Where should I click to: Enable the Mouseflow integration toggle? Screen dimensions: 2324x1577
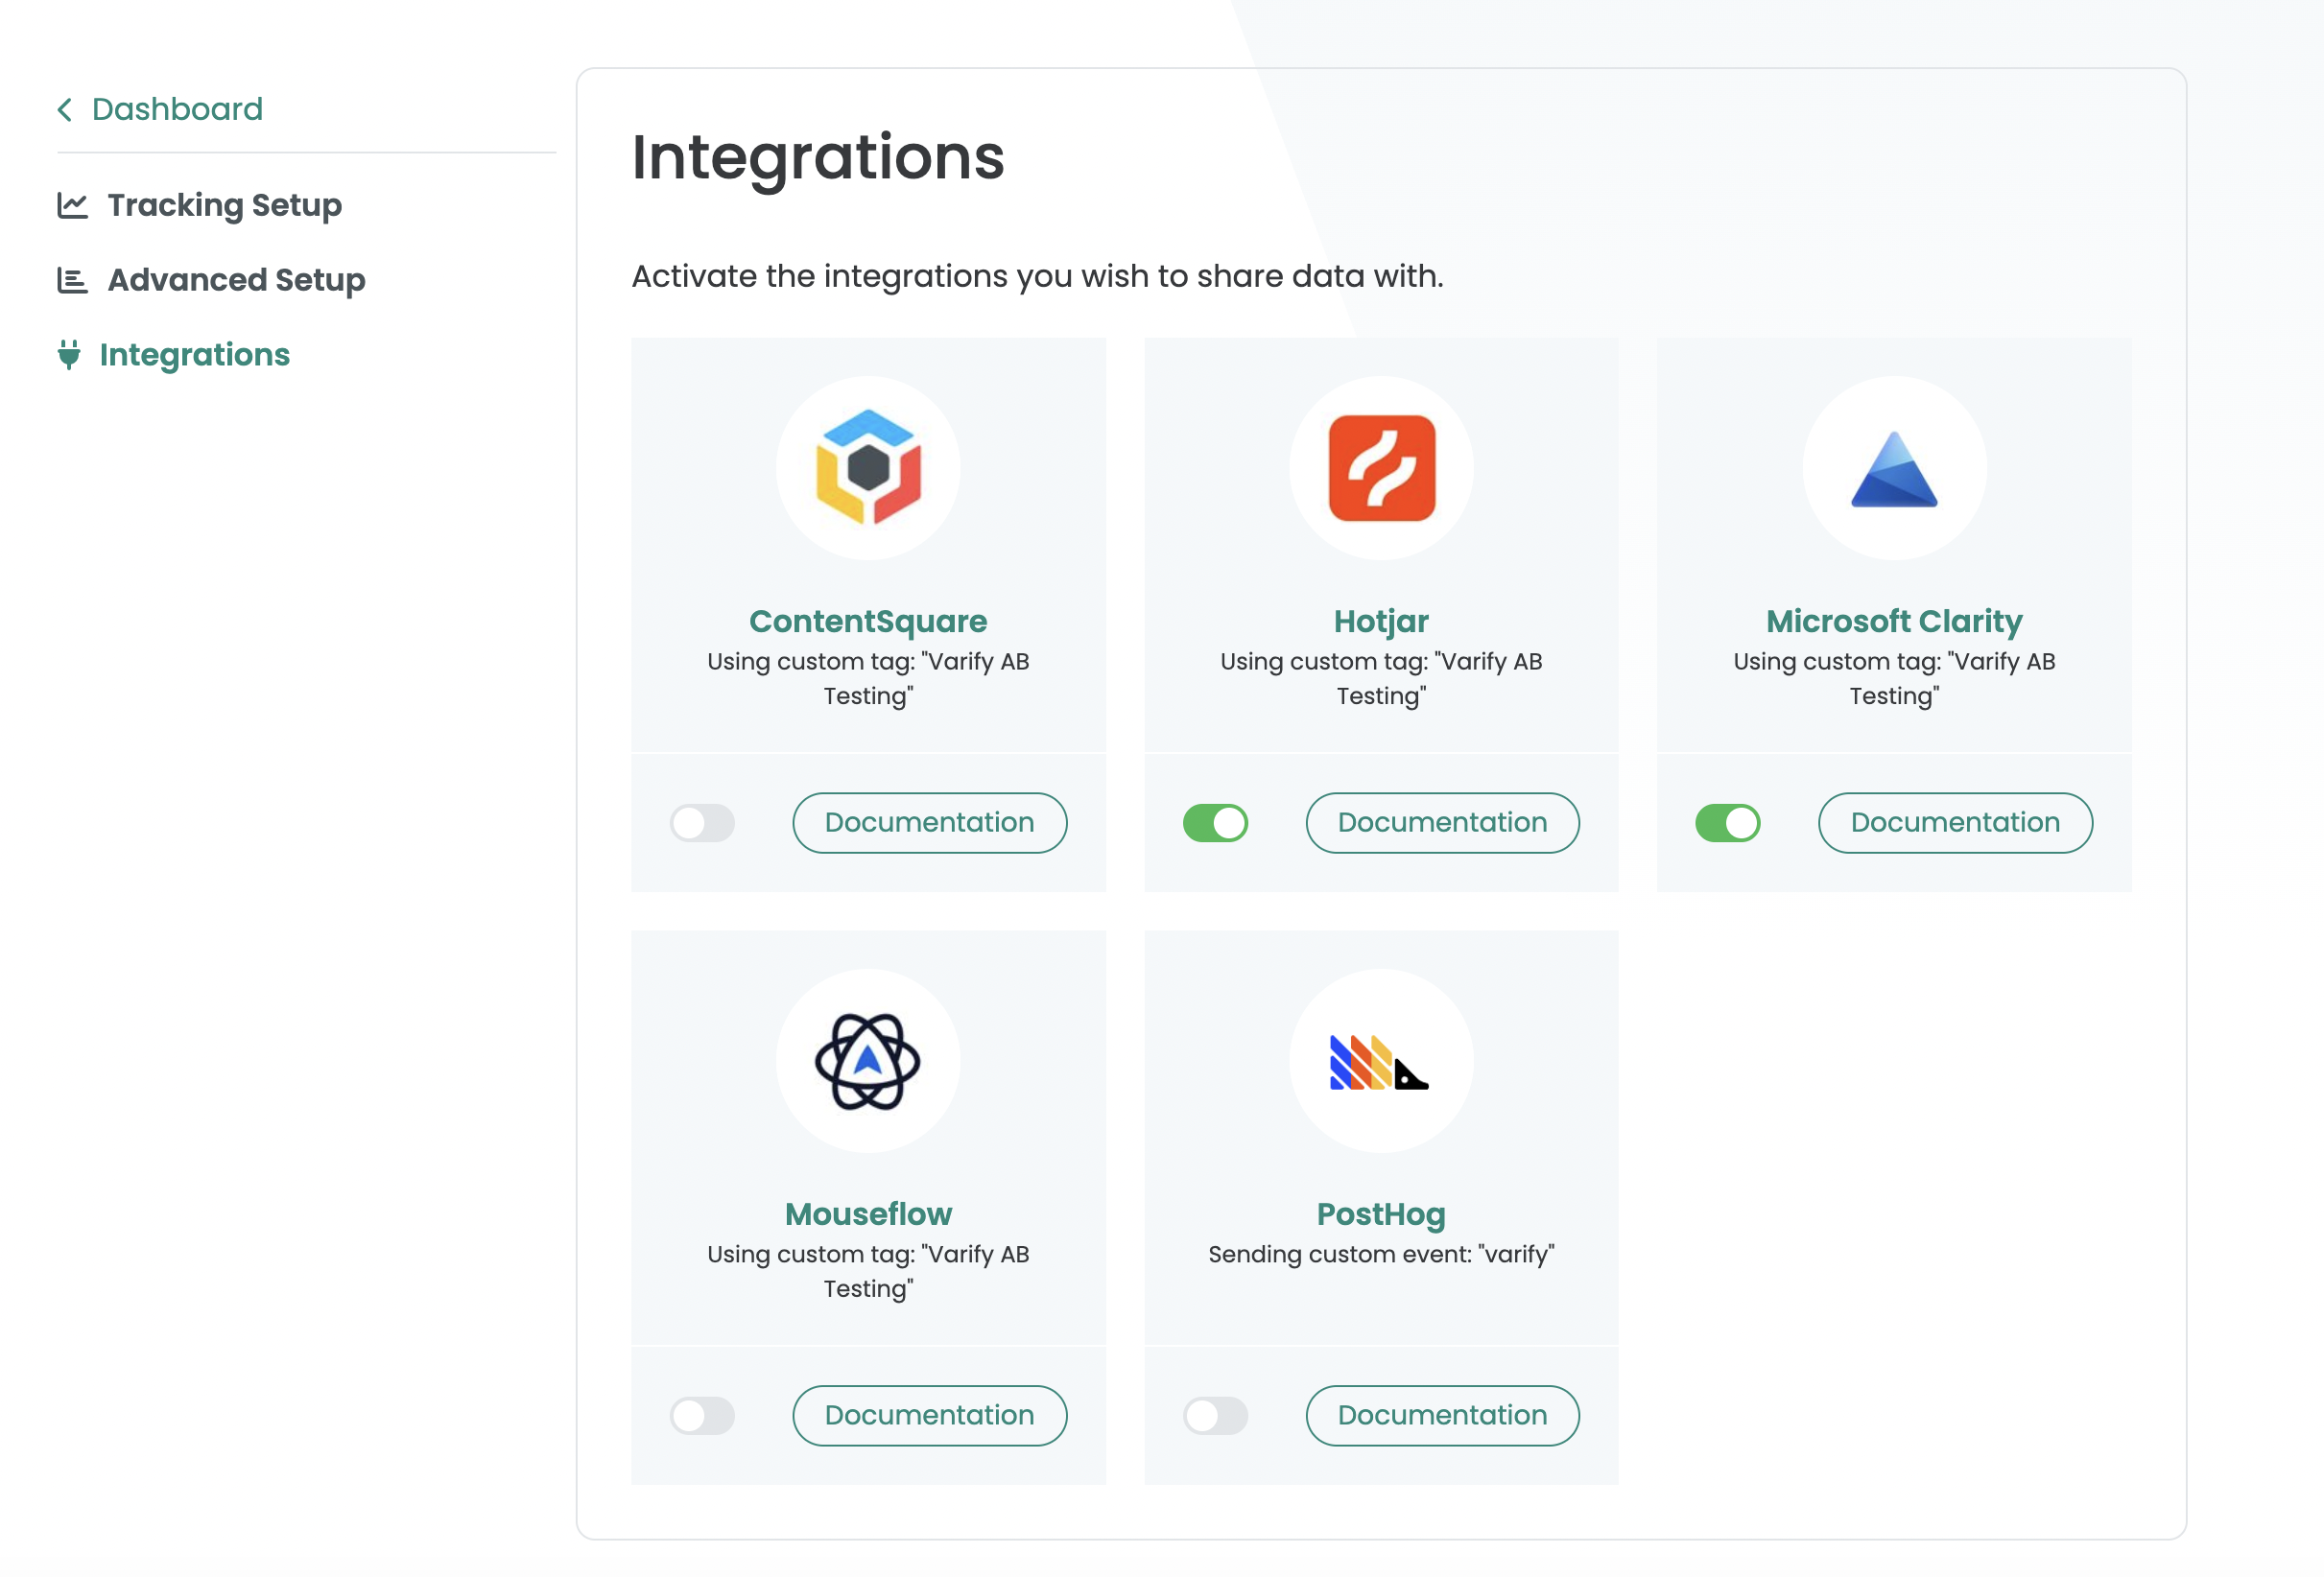pos(702,1415)
